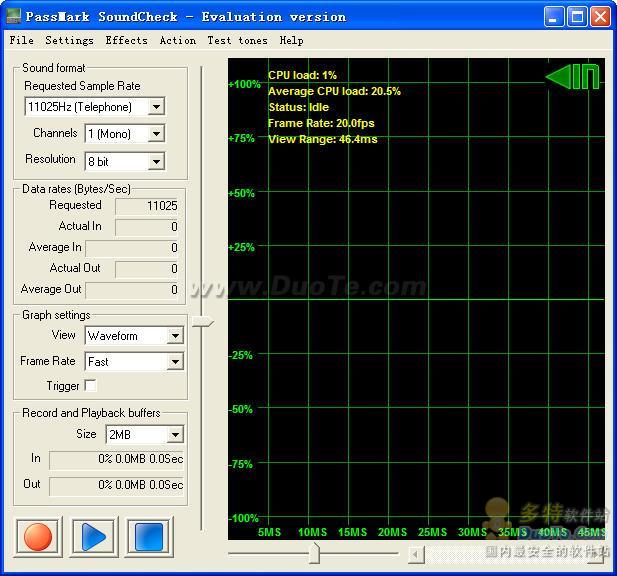Click the -75% axis label
The width and height of the screenshot is (617, 576).
[241, 464]
